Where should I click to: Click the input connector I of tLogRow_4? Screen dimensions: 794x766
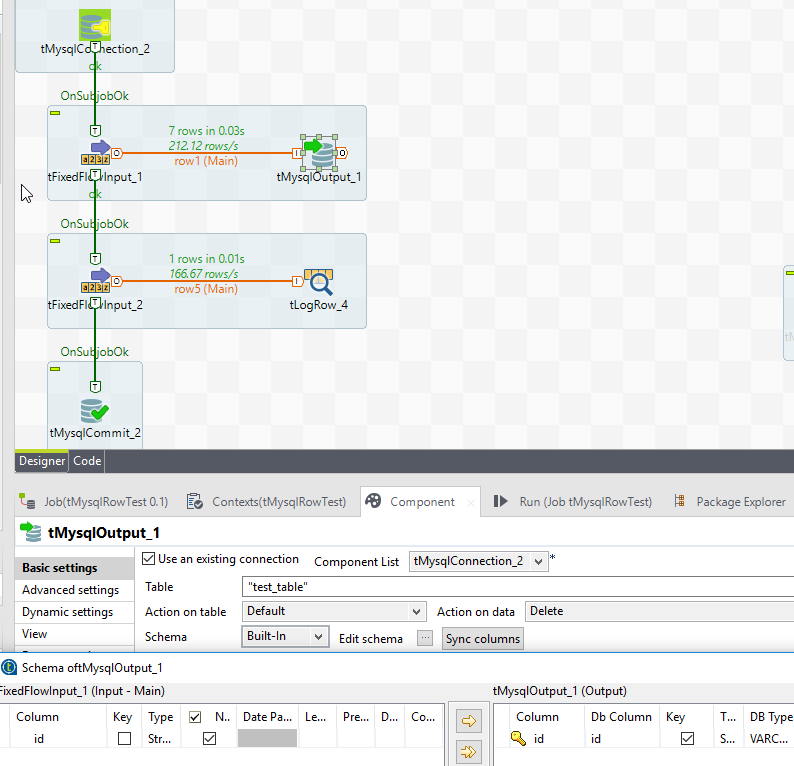(x=297, y=281)
